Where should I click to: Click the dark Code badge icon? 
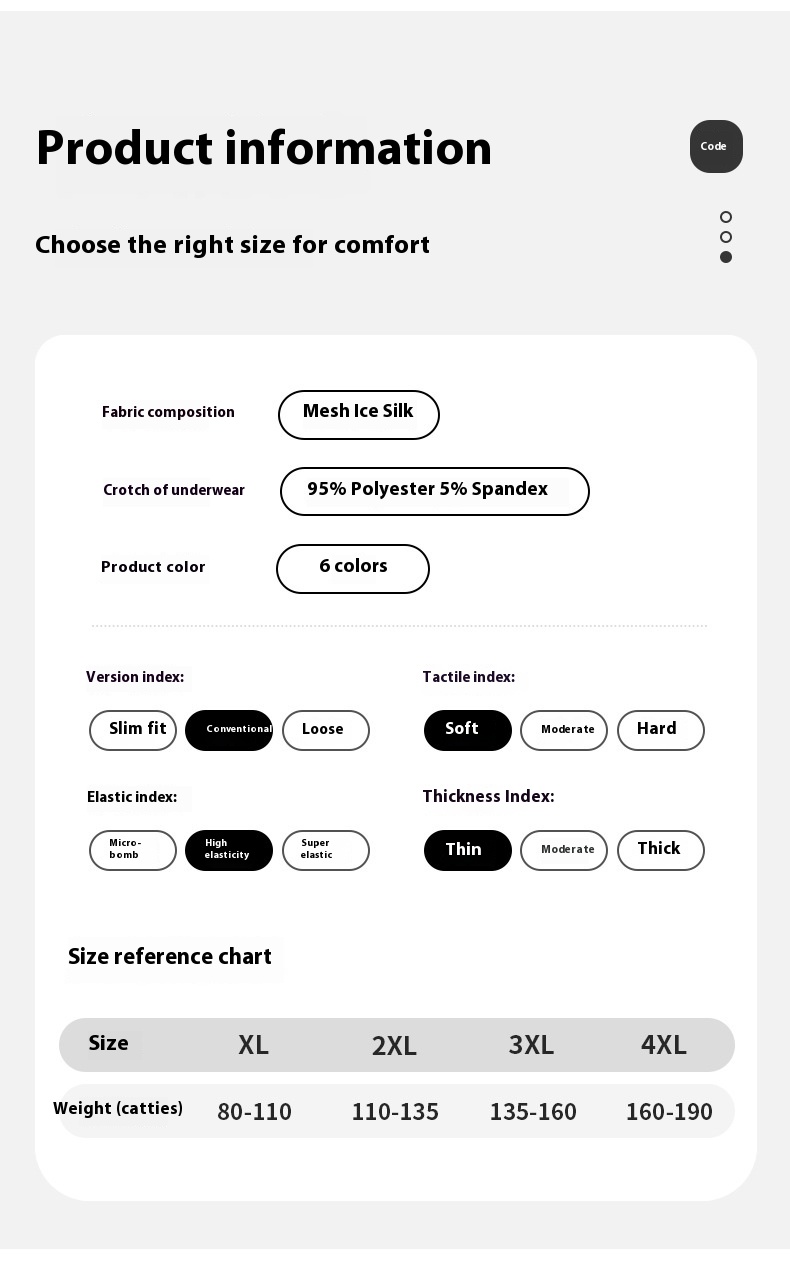tap(716, 147)
